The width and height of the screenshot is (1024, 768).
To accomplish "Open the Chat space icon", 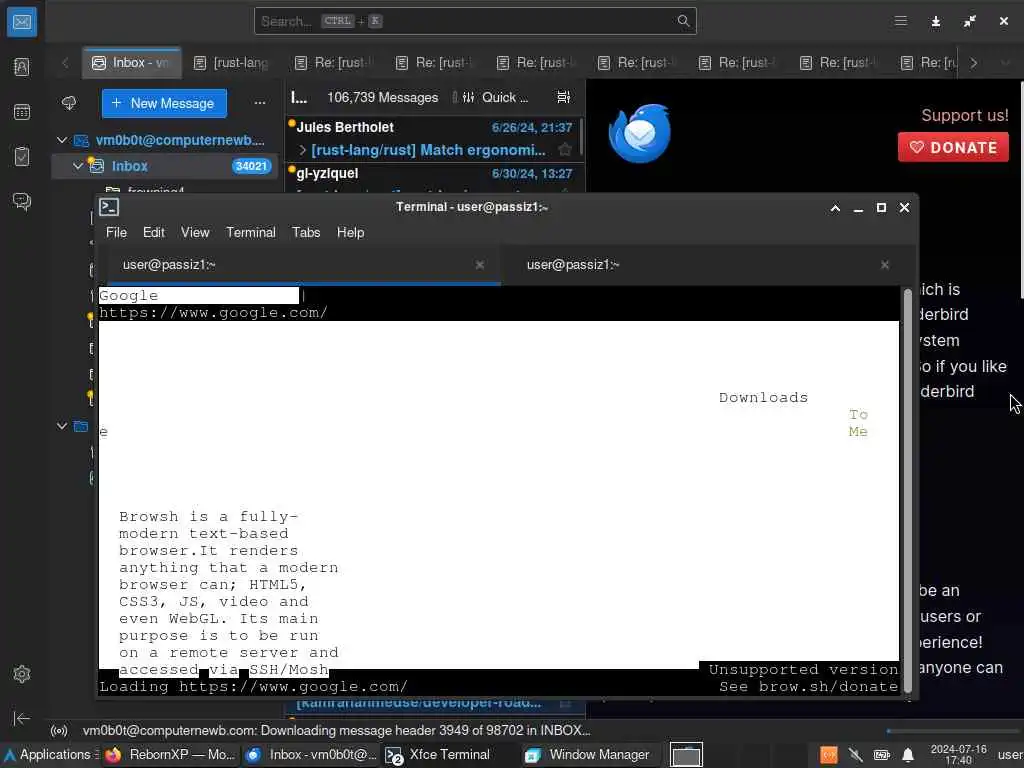I will [x=22, y=201].
